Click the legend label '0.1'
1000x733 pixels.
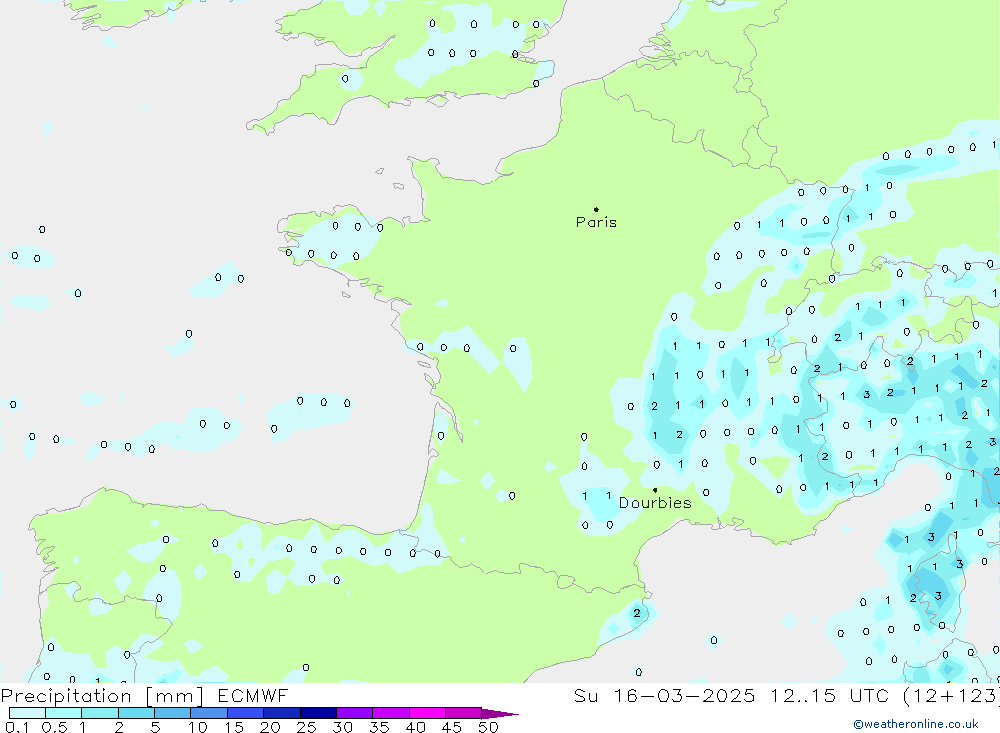(x=17, y=727)
